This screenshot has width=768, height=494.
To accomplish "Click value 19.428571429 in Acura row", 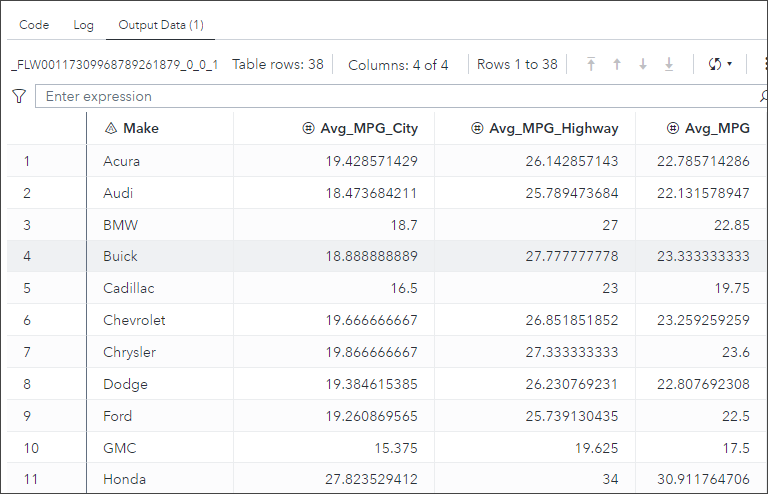I will click(371, 161).
